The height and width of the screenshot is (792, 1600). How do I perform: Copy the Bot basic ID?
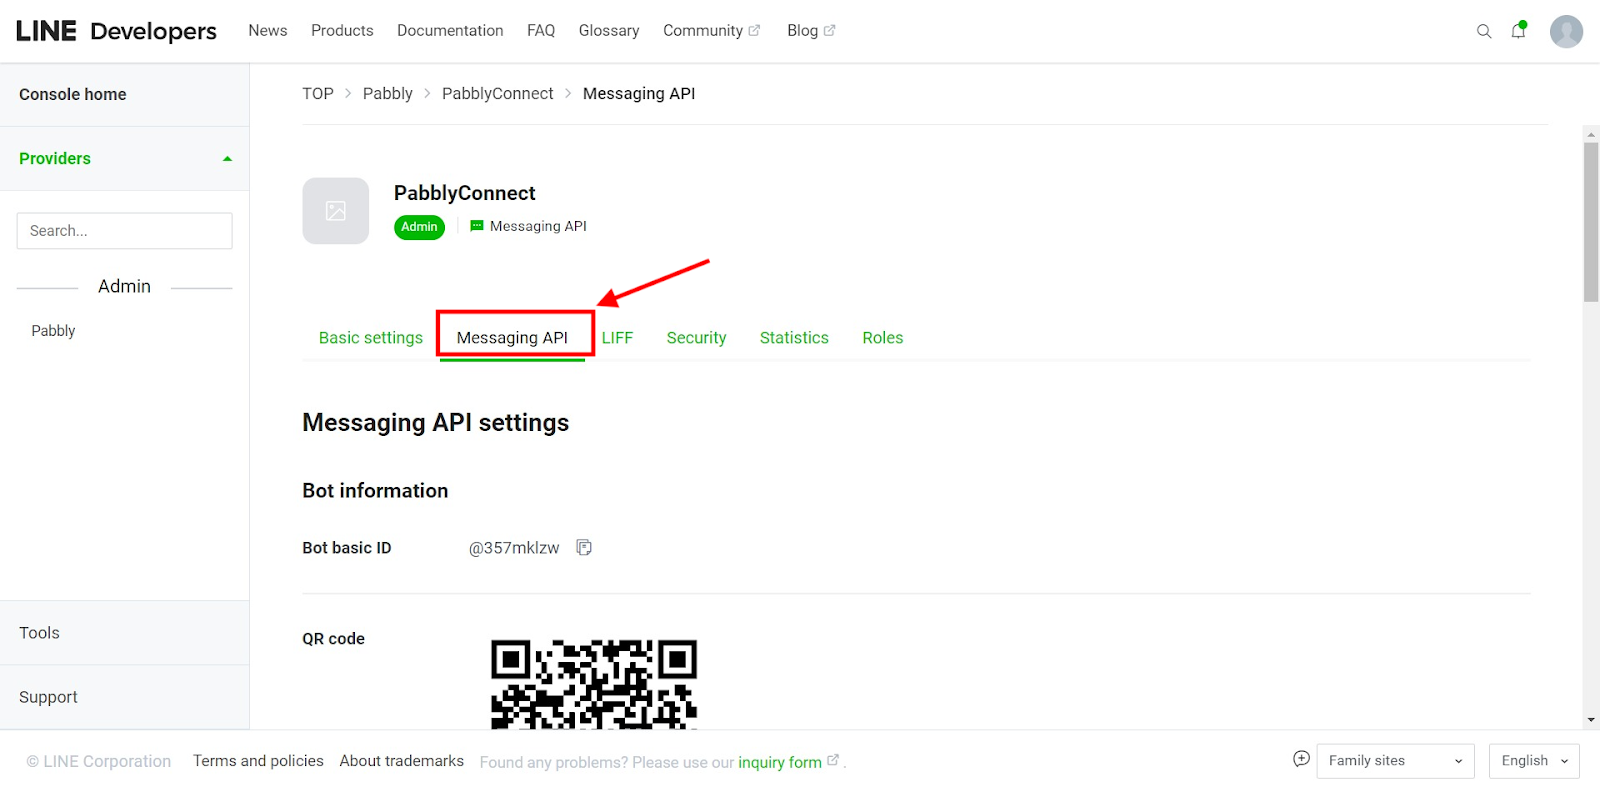[584, 548]
